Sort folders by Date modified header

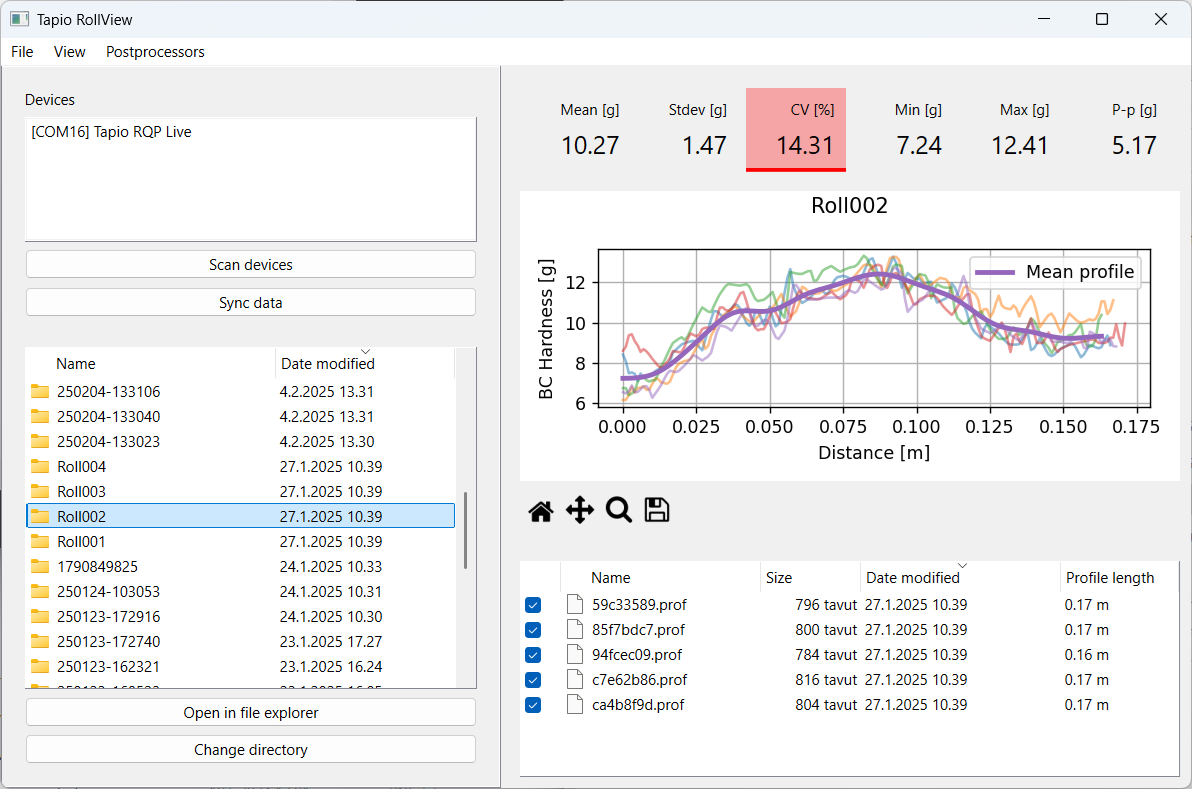(x=328, y=364)
